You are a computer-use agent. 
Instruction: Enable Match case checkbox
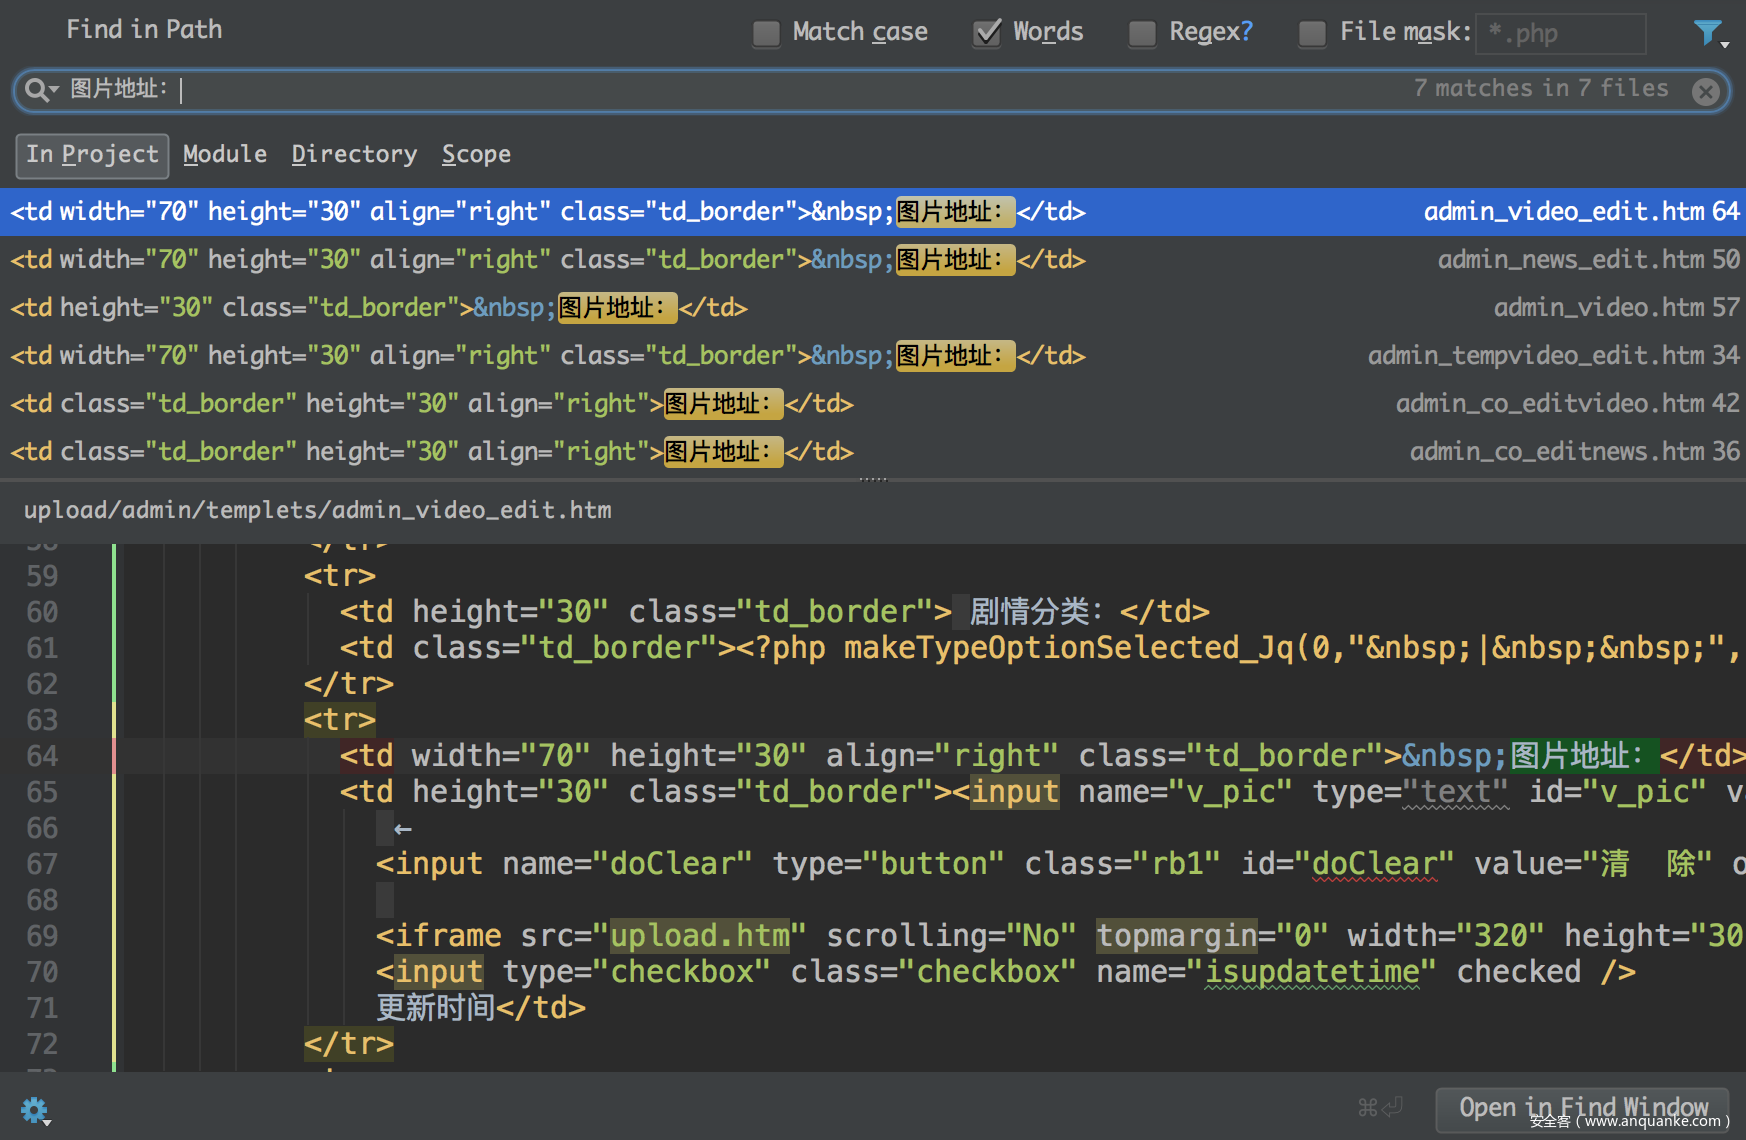[766, 33]
